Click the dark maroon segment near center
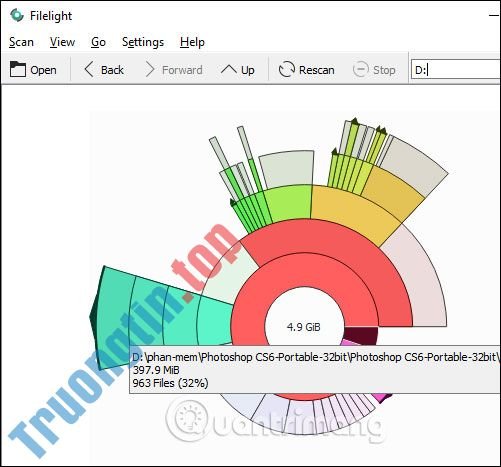This screenshot has height=467, width=501. (x=362, y=335)
